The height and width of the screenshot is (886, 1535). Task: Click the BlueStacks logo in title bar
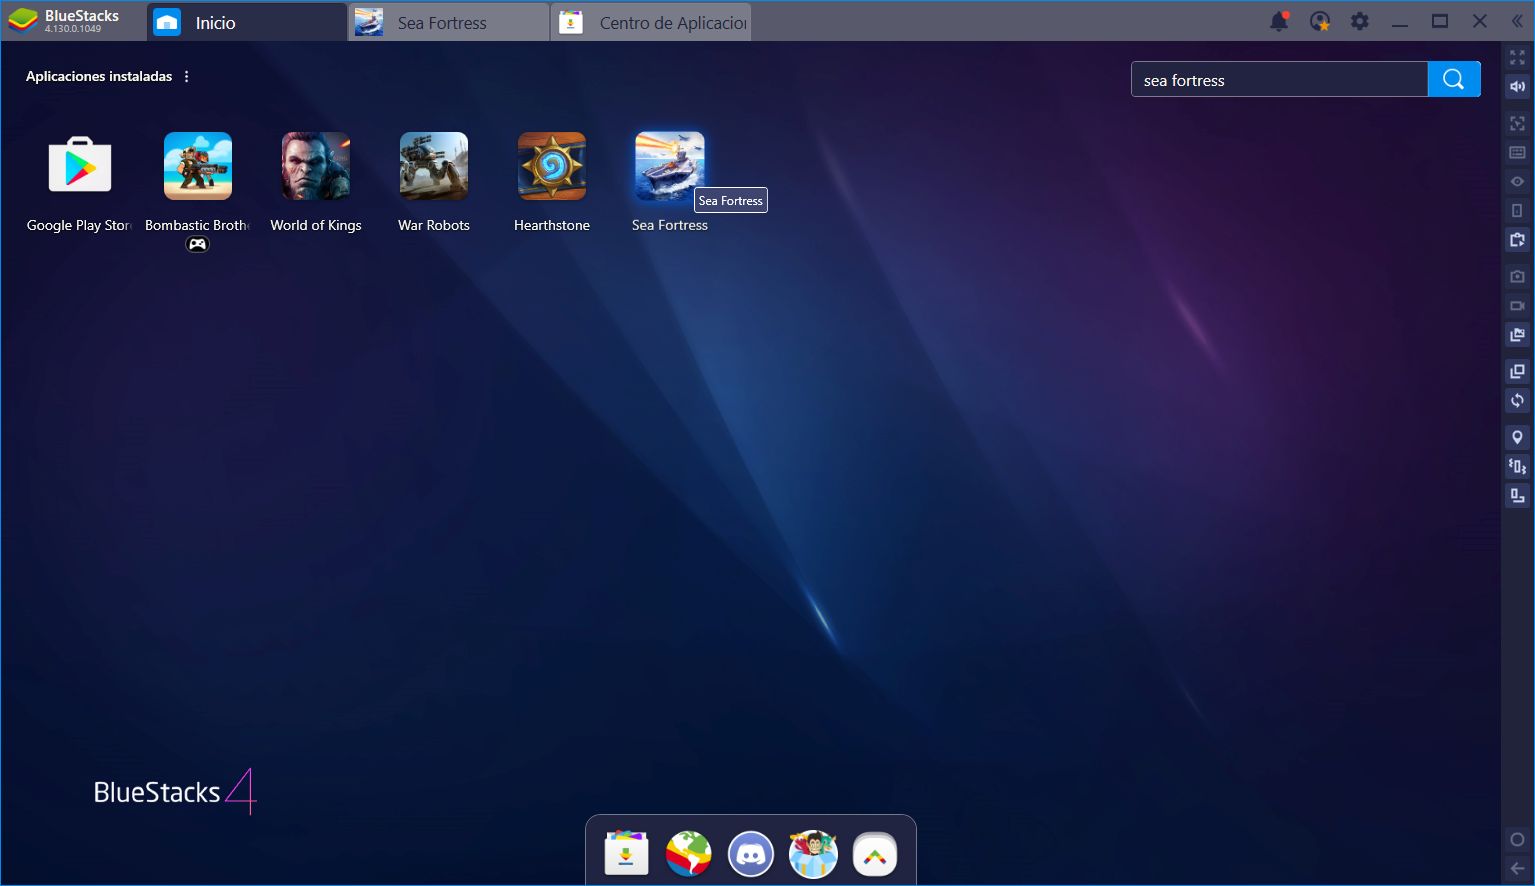click(x=22, y=20)
